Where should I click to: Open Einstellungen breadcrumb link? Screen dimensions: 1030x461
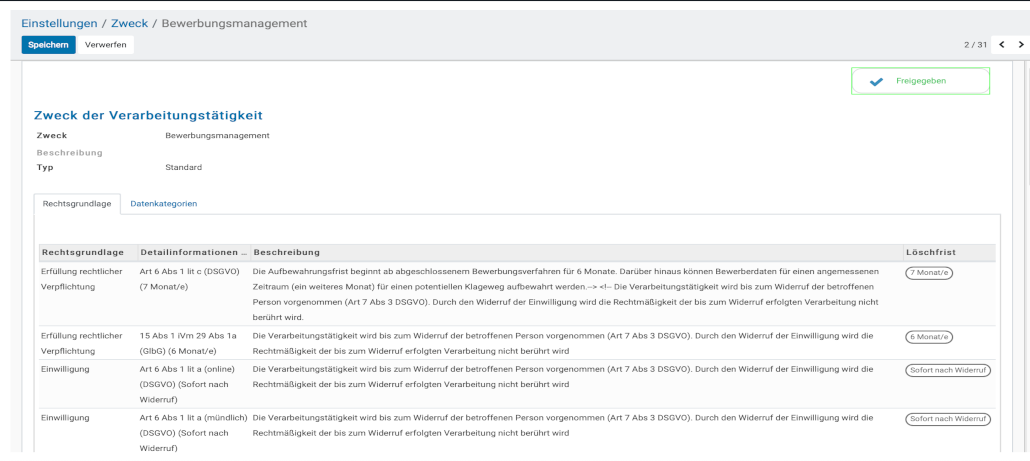coord(59,23)
